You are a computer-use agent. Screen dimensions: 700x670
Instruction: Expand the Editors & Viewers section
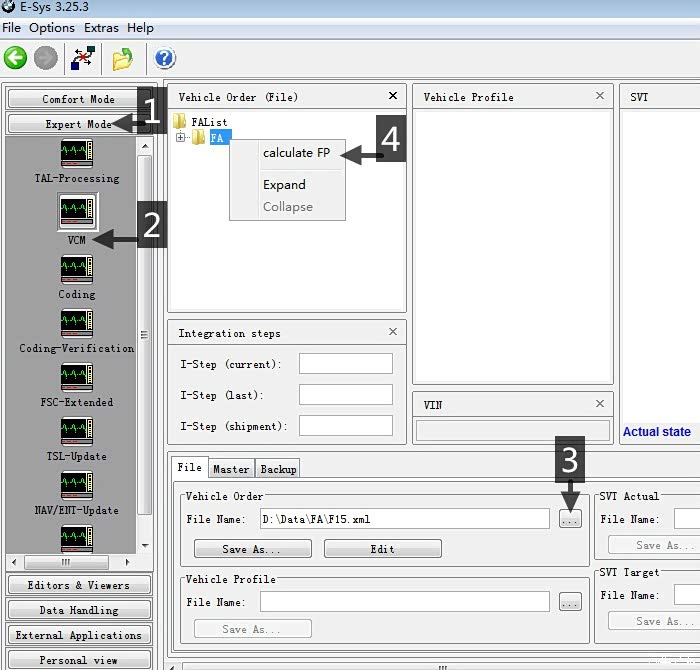(79, 585)
